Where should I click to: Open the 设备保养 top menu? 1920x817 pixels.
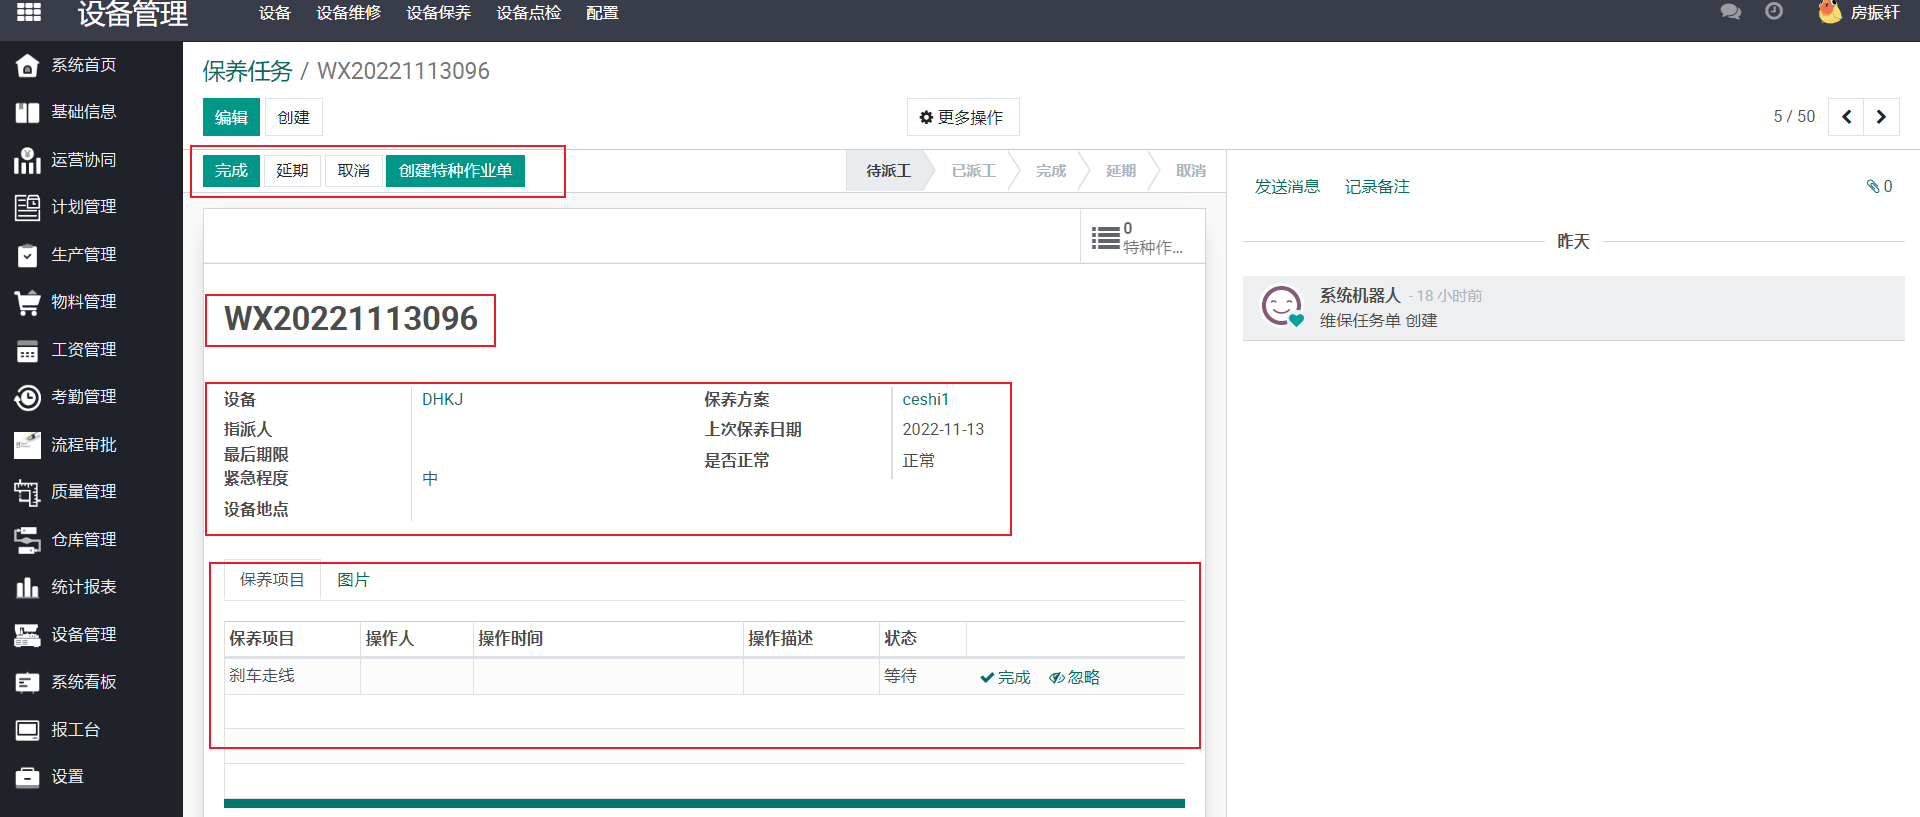(438, 13)
